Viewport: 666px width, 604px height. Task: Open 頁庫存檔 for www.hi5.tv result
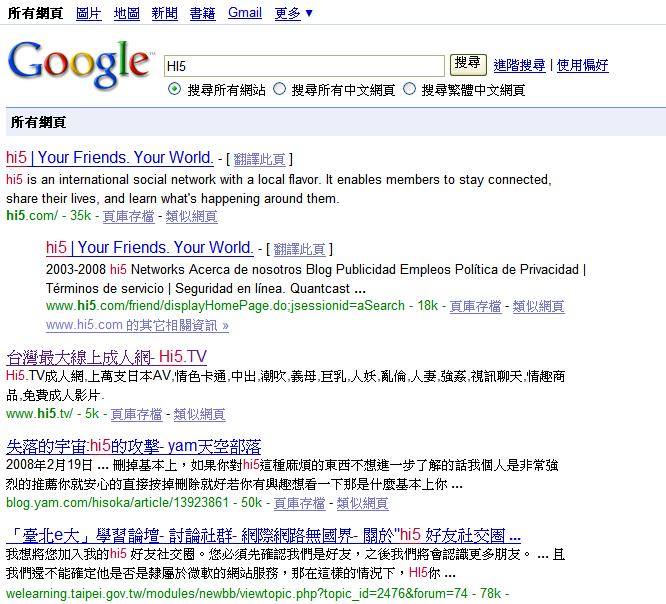point(136,414)
